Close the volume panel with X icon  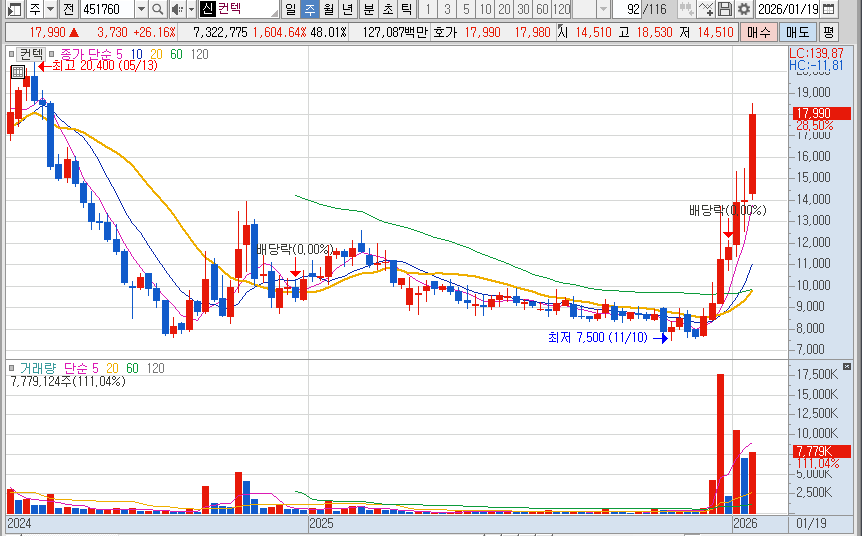pyautogui.click(x=847, y=366)
